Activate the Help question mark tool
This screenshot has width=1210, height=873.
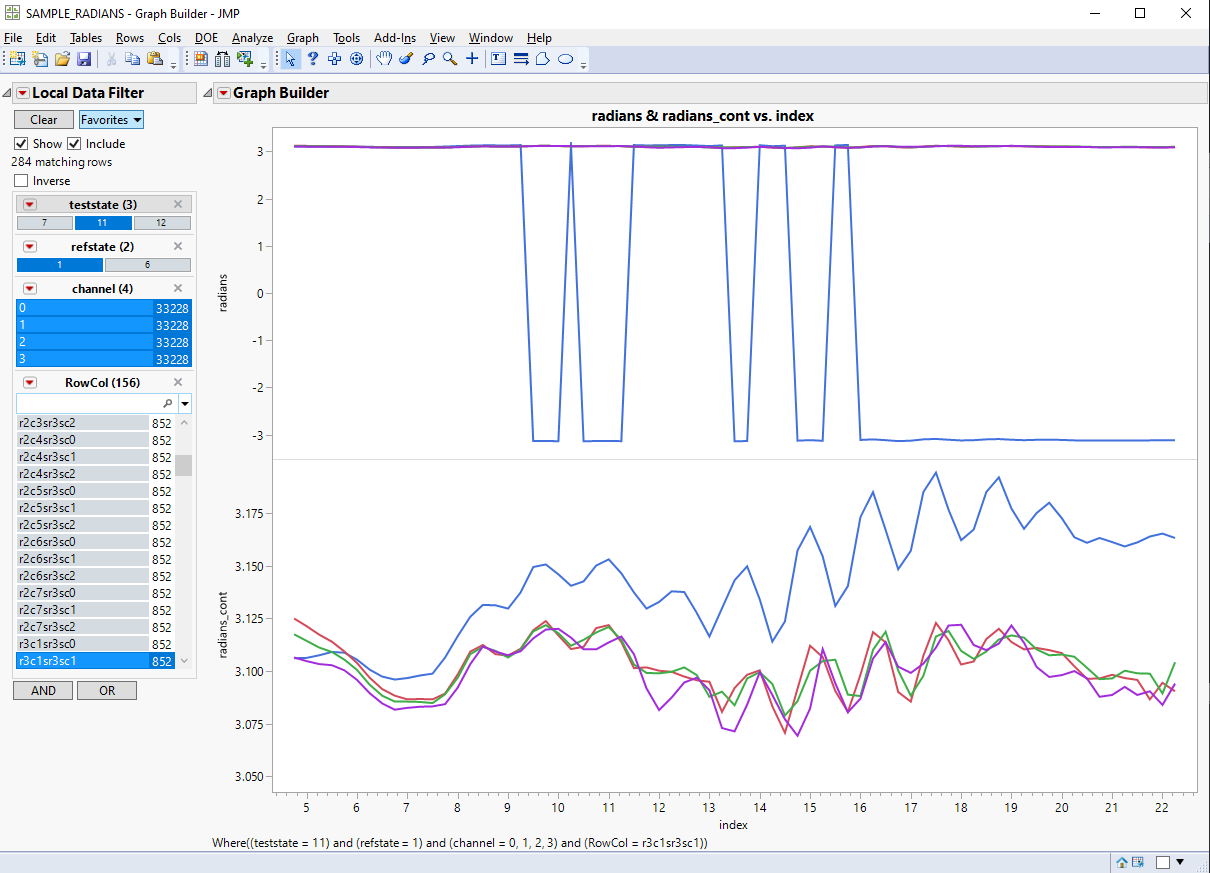312,59
